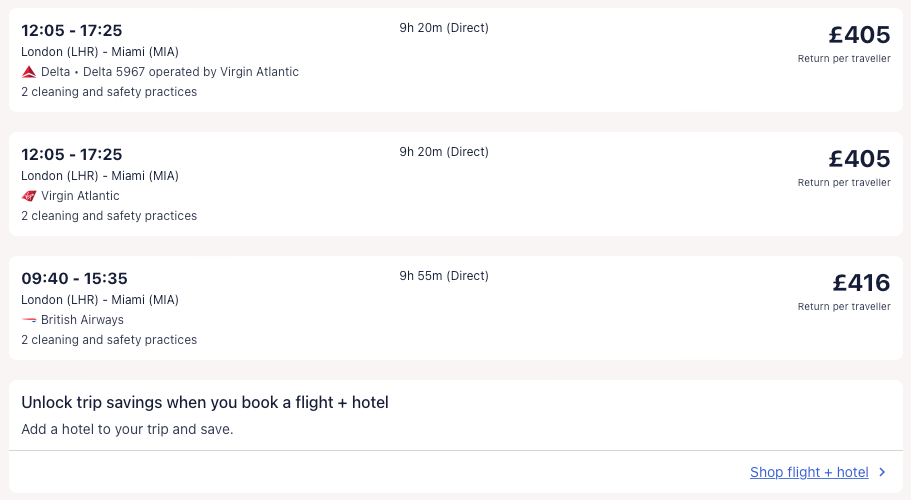Click the 9h 55m (Direct) duration text
Image resolution: width=911 pixels, height=500 pixels.
(x=444, y=276)
